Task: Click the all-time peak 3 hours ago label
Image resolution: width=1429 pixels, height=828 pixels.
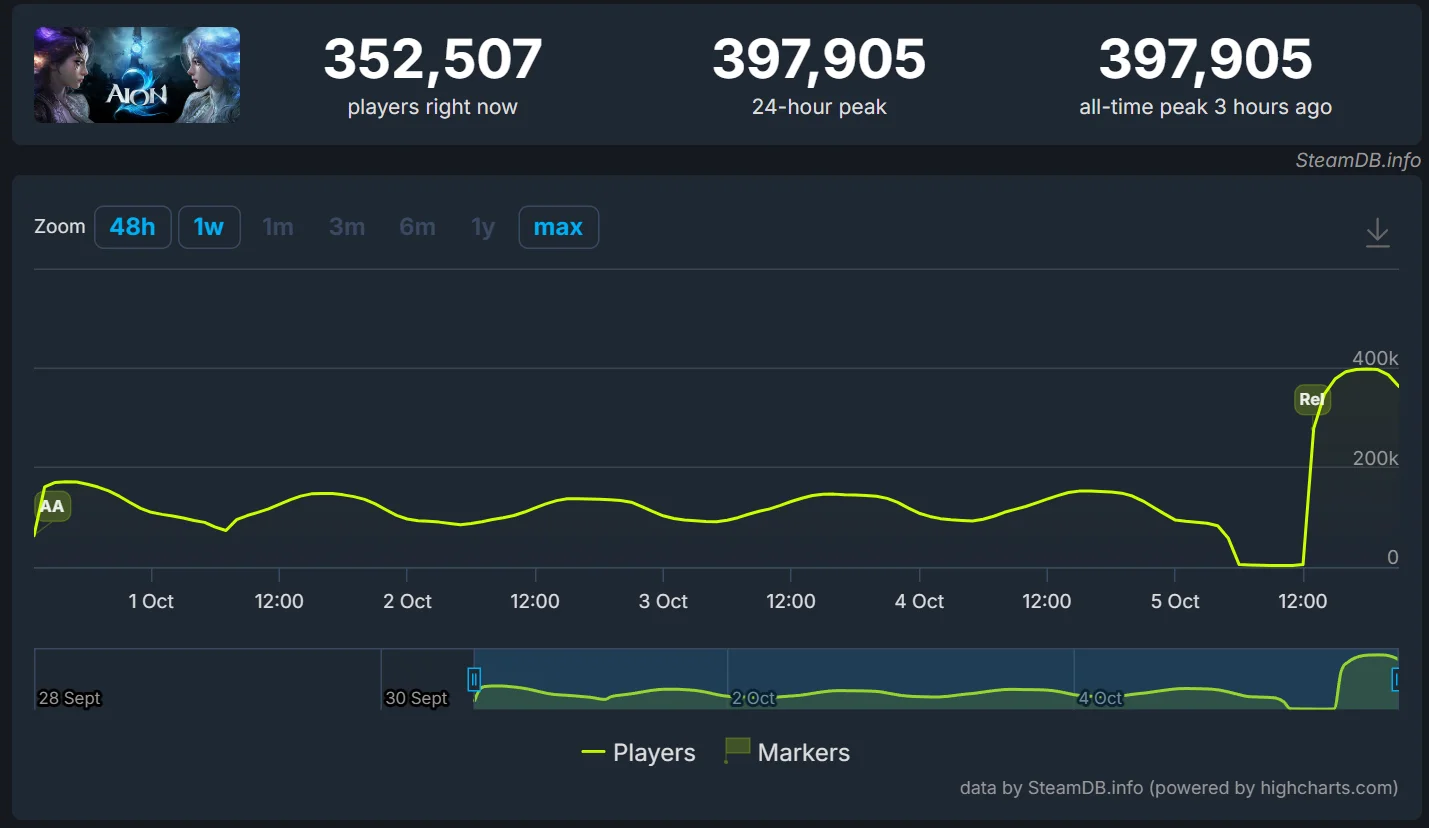Action: [x=1205, y=107]
